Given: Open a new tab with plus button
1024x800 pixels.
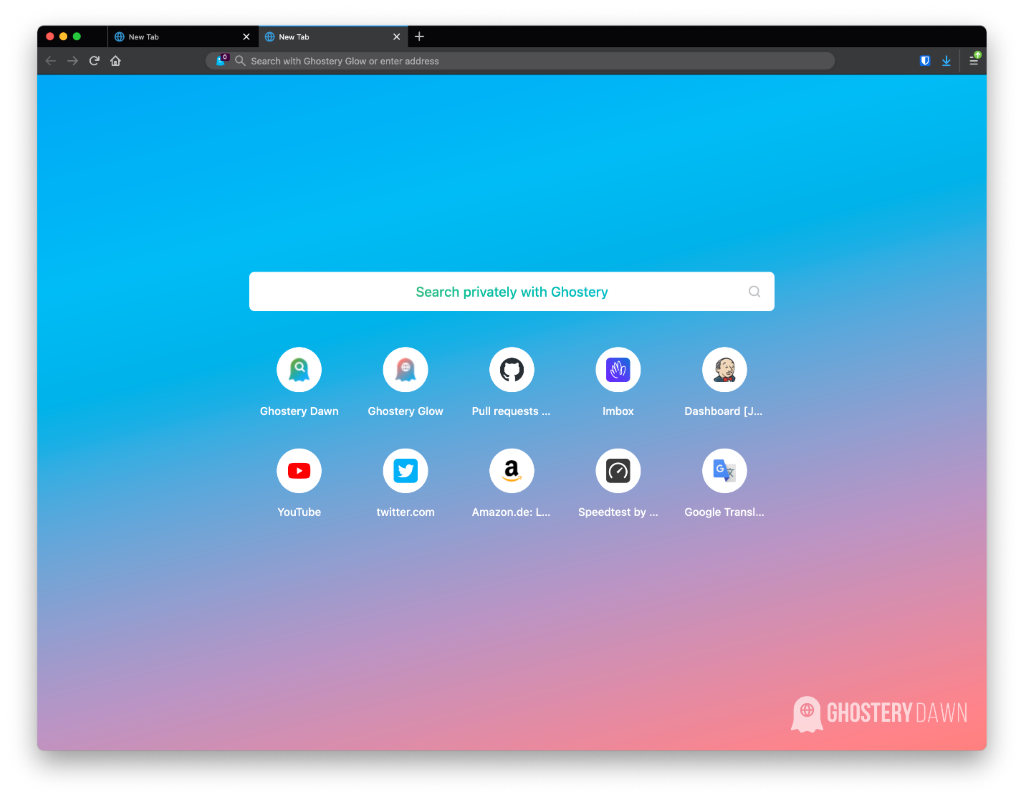Looking at the screenshot, I should coord(419,37).
